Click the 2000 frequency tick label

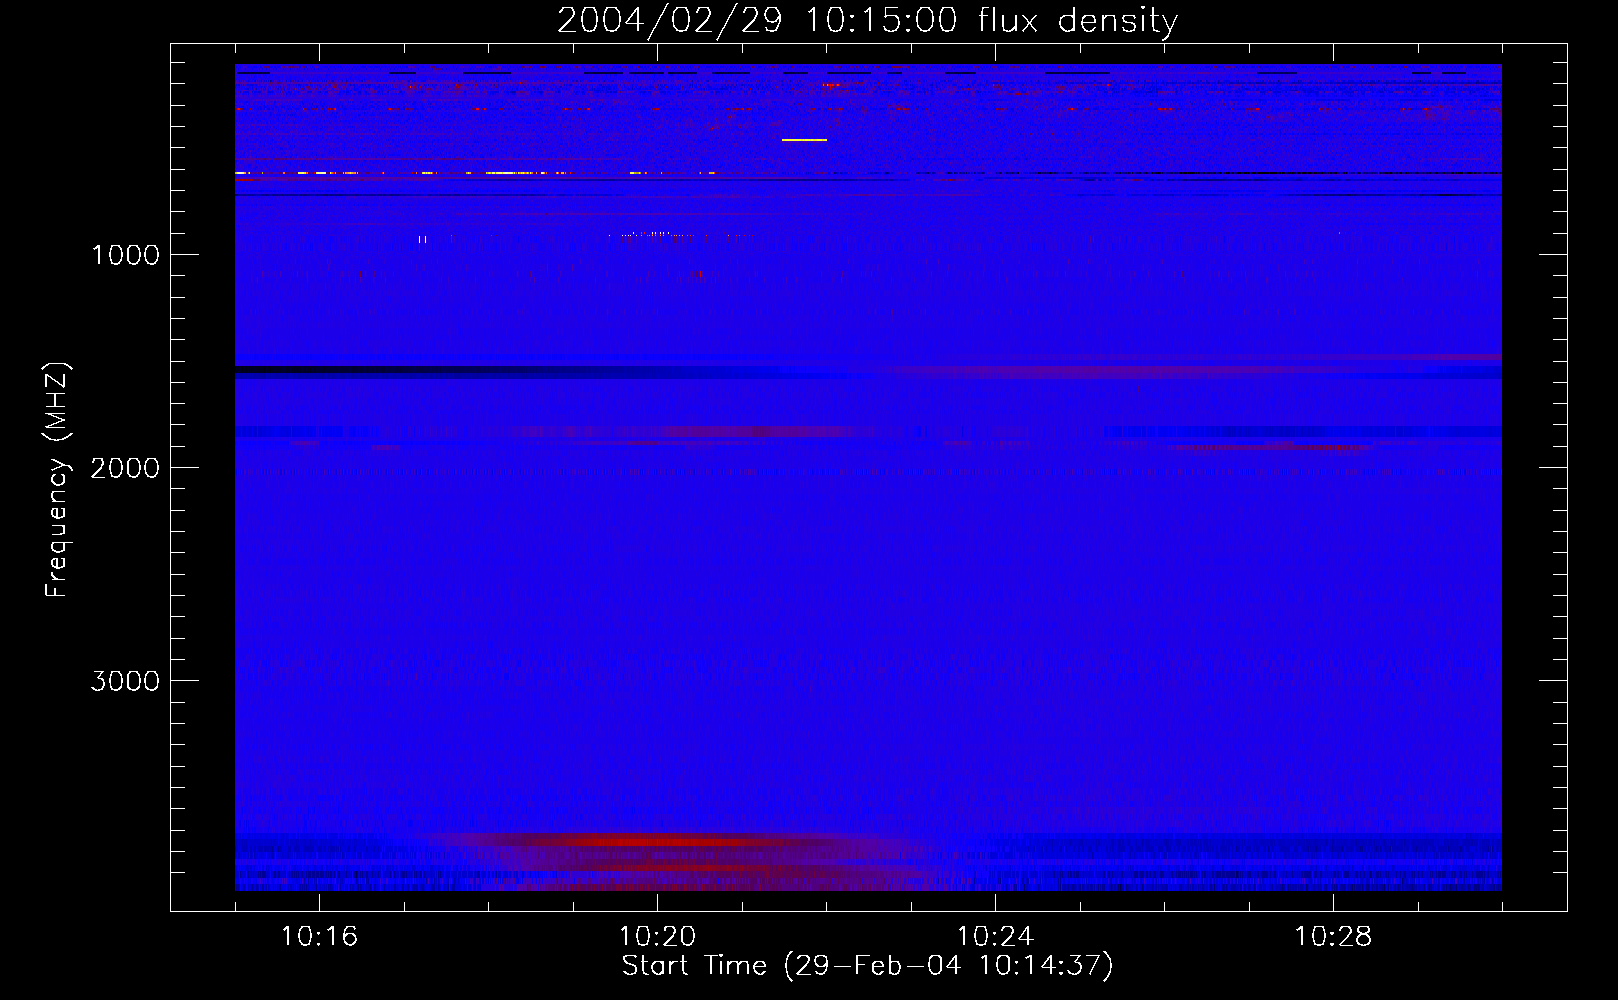(x=125, y=468)
